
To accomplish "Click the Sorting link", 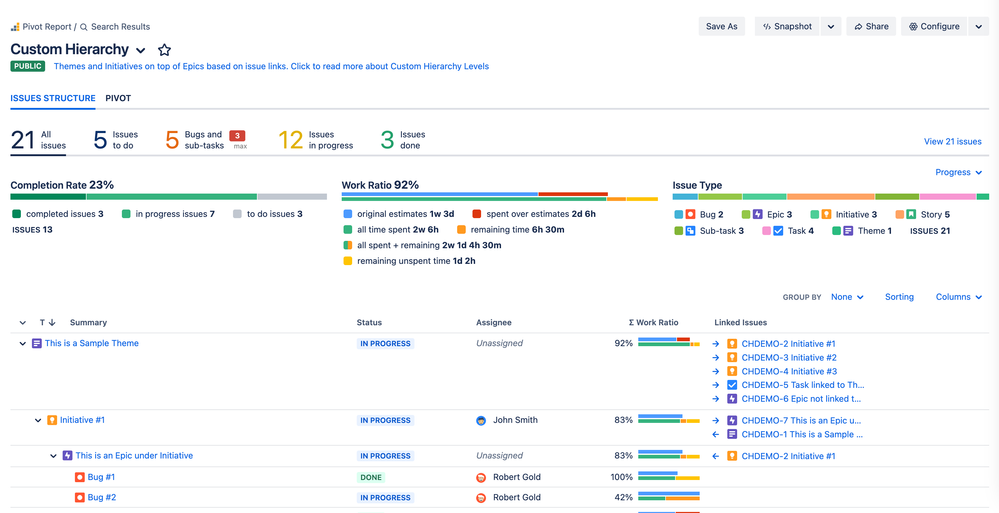I will (x=899, y=297).
